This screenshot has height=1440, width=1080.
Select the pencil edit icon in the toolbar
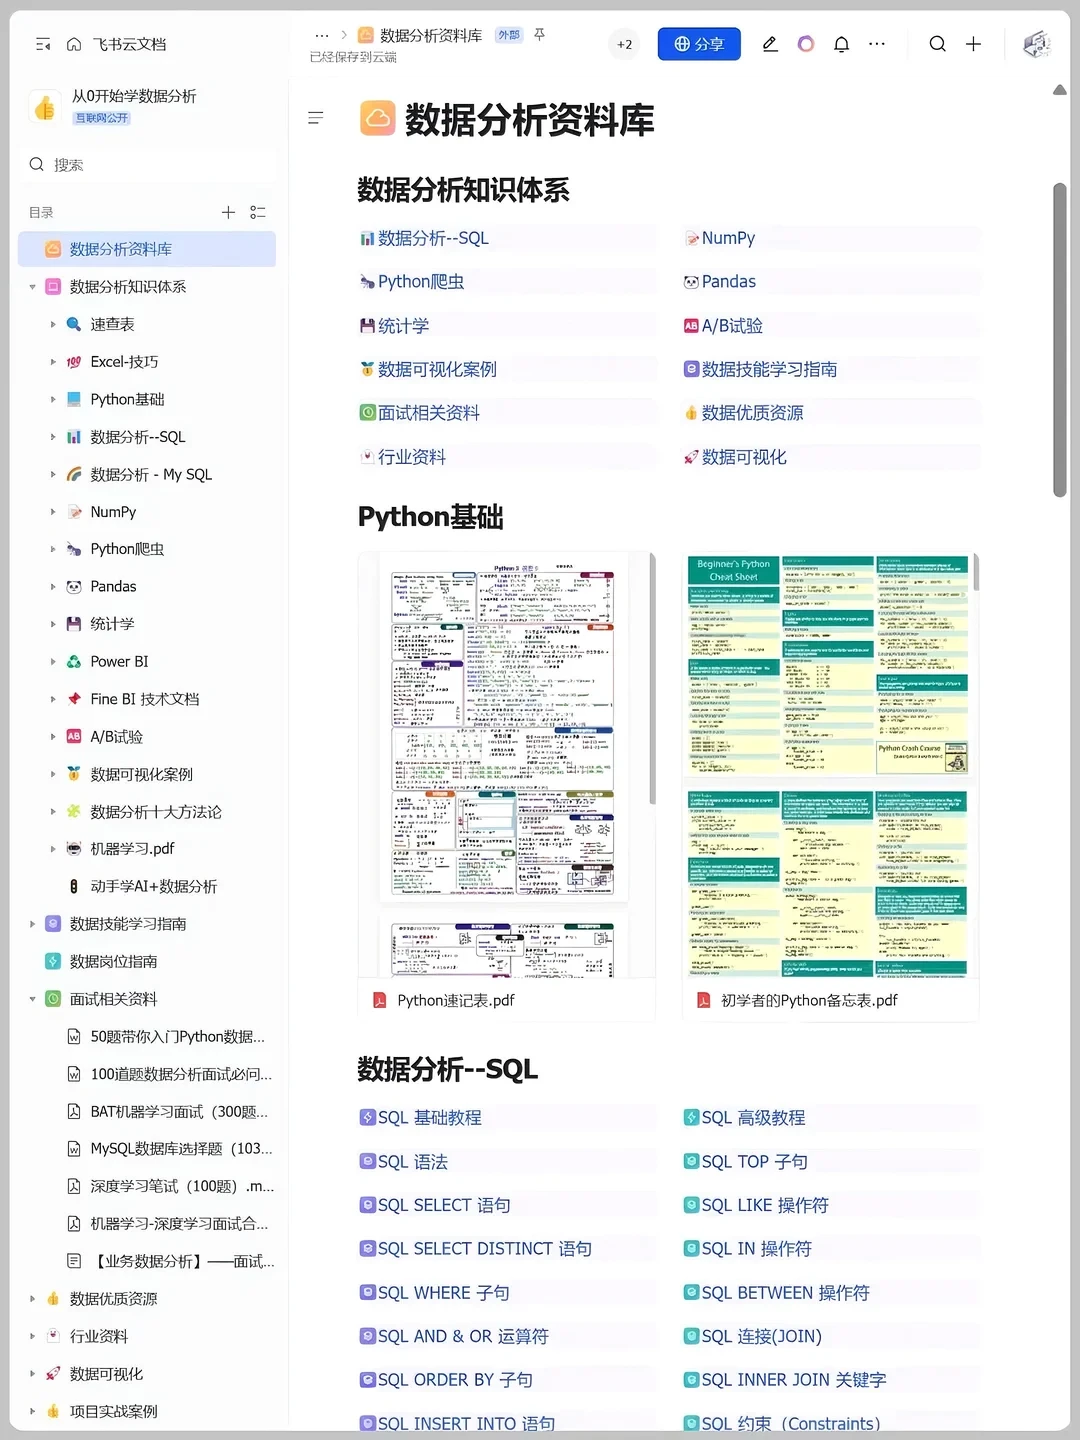pyautogui.click(x=770, y=44)
